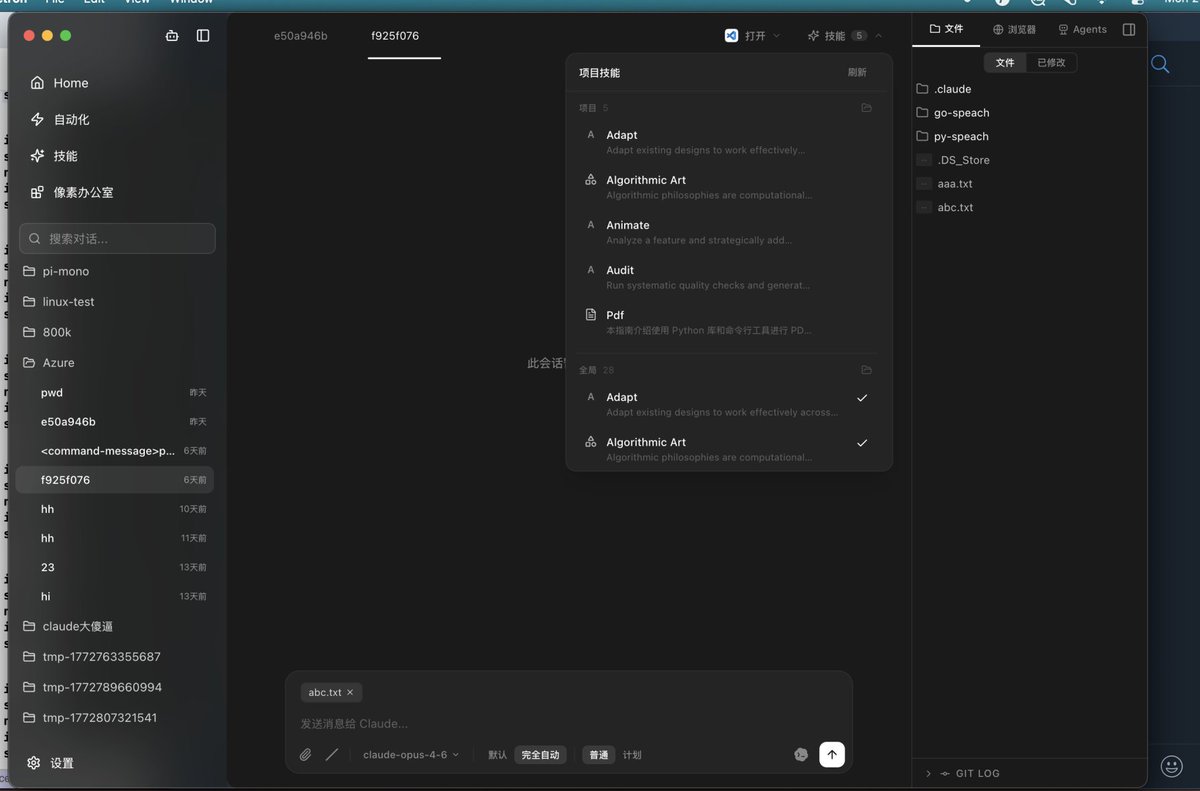This screenshot has width=1200, height=791.
Task: Switch to the Agents panel tab
Action: click(1082, 30)
